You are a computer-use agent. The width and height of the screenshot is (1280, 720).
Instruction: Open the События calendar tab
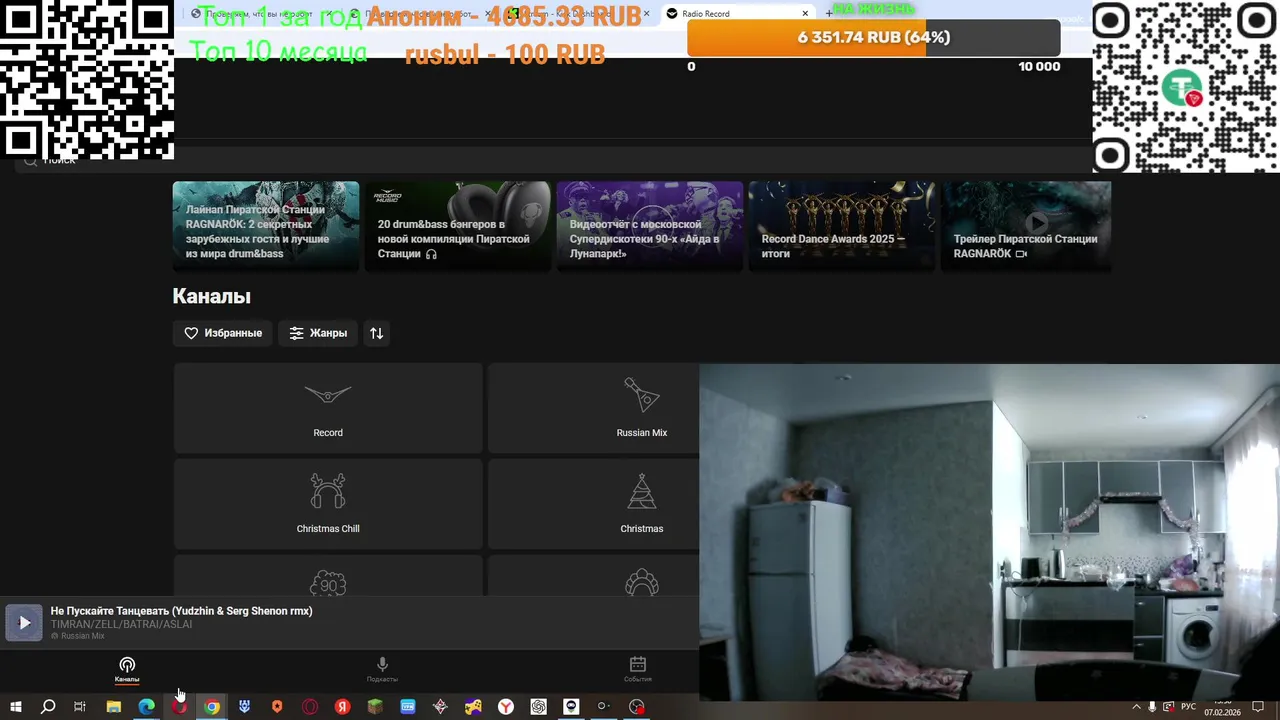tap(638, 670)
